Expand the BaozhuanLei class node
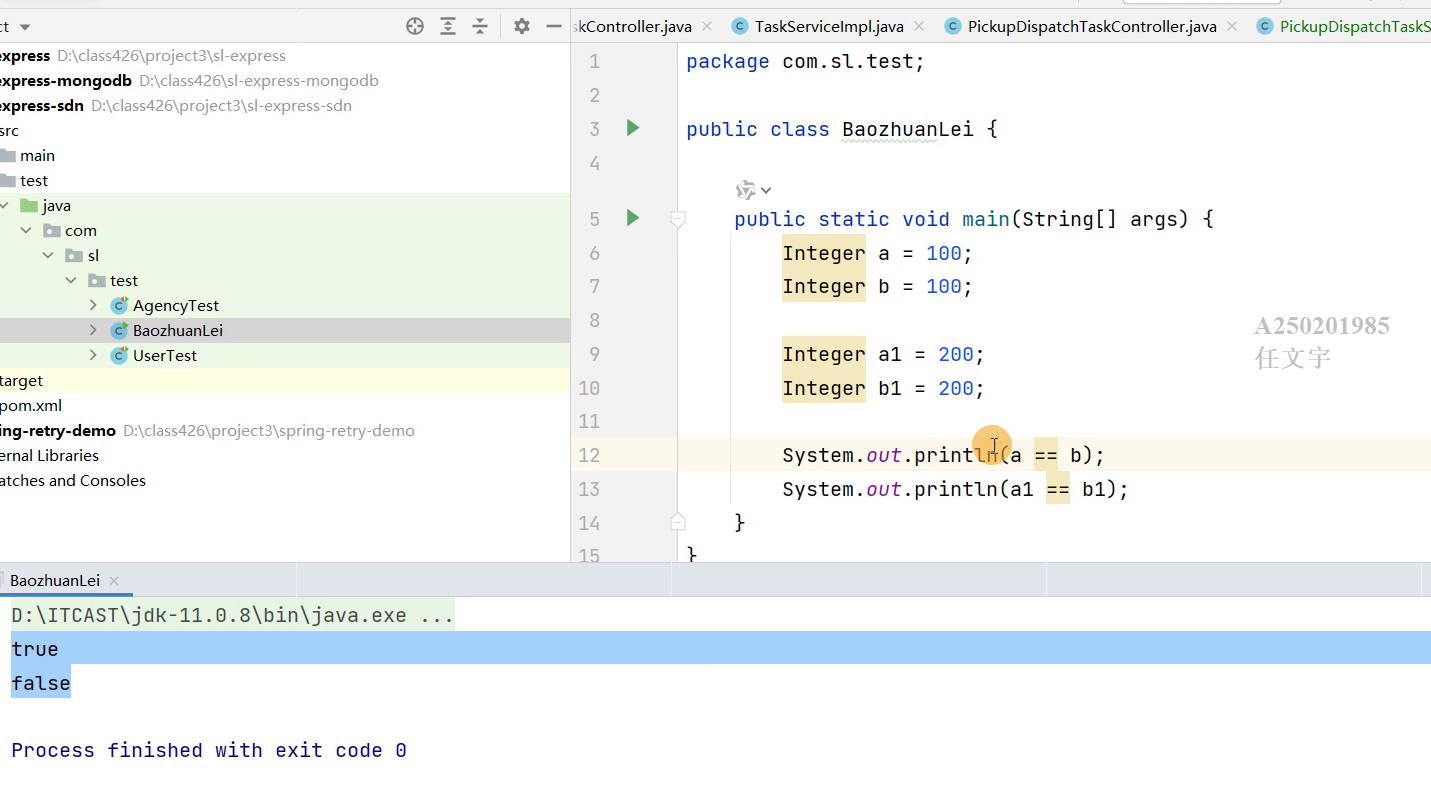1431x786 pixels. point(93,330)
